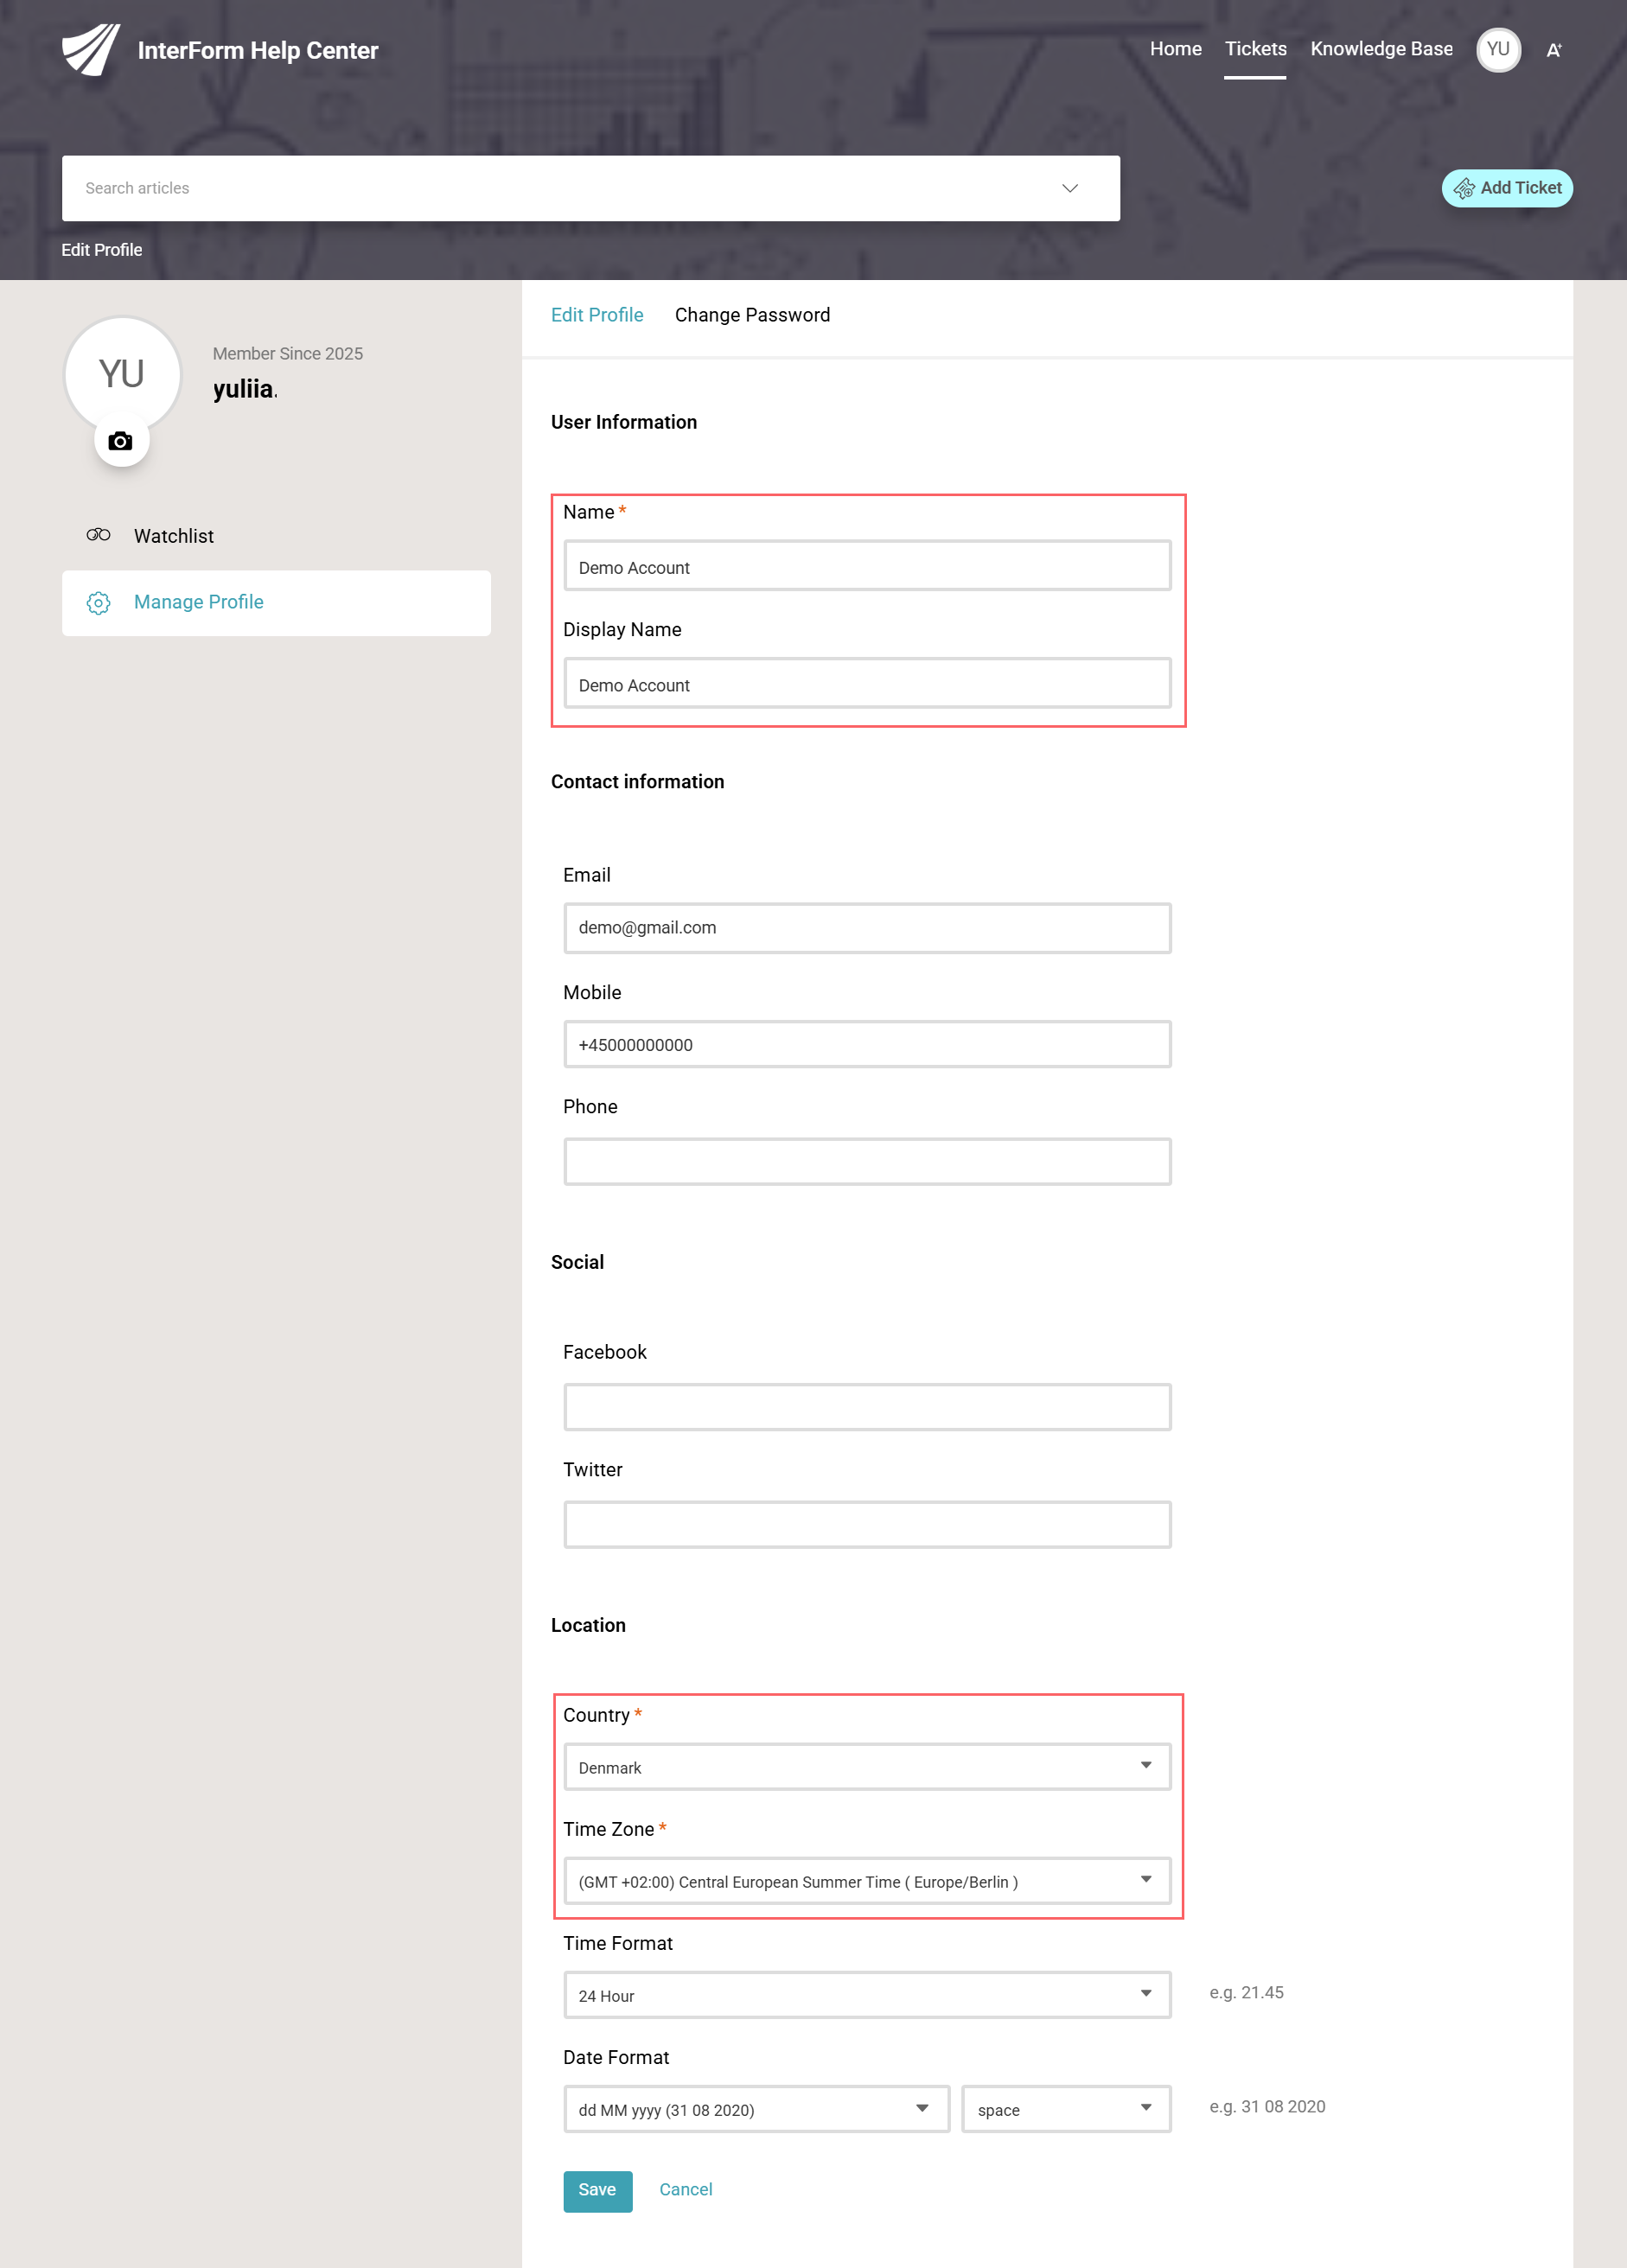Viewport: 1627px width, 2268px height.
Task: Click the Phone input field
Action: point(866,1160)
